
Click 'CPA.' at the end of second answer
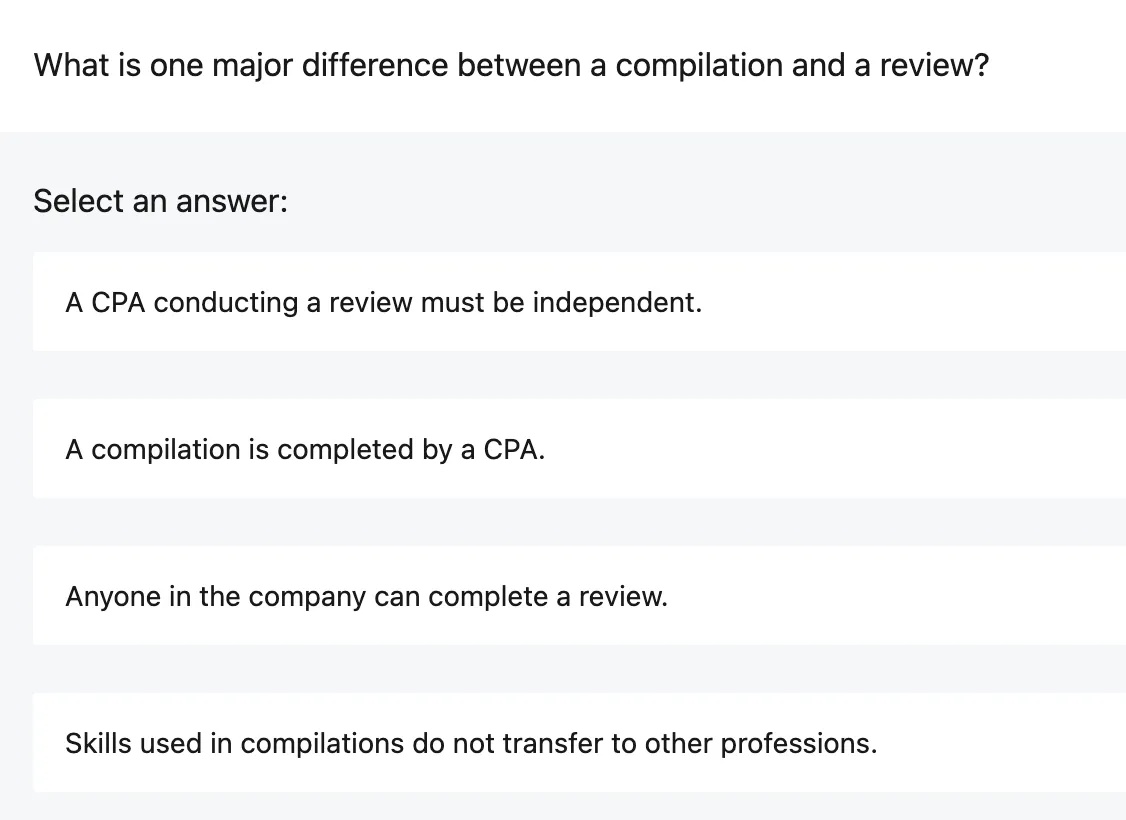click(x=514, y=449)
